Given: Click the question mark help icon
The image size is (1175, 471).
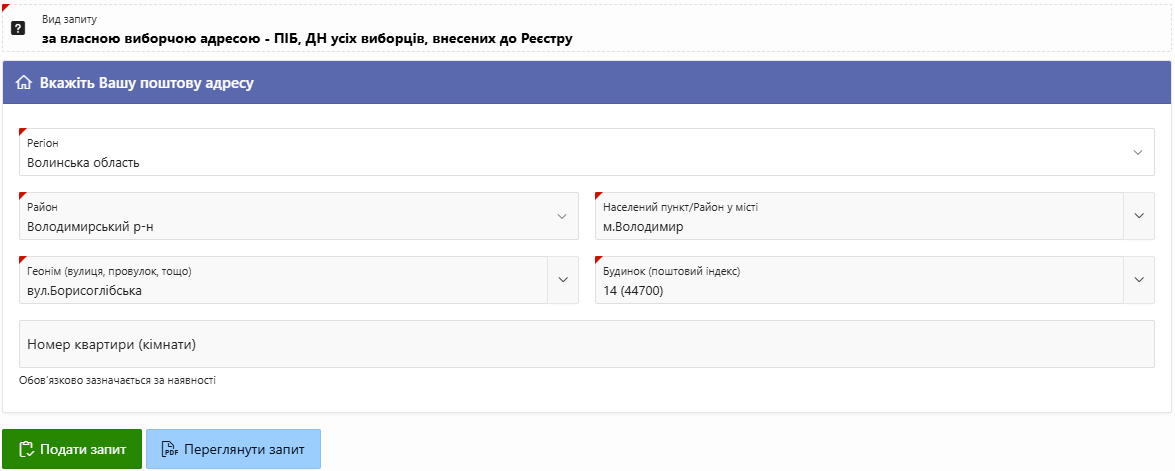Looking at the screenshot, I should tap(17, 28).
